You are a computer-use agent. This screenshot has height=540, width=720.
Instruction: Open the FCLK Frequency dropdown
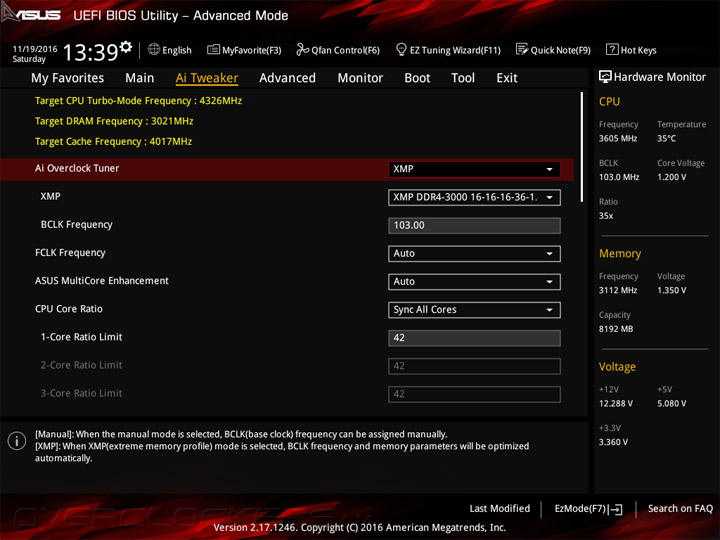[474, 253]
